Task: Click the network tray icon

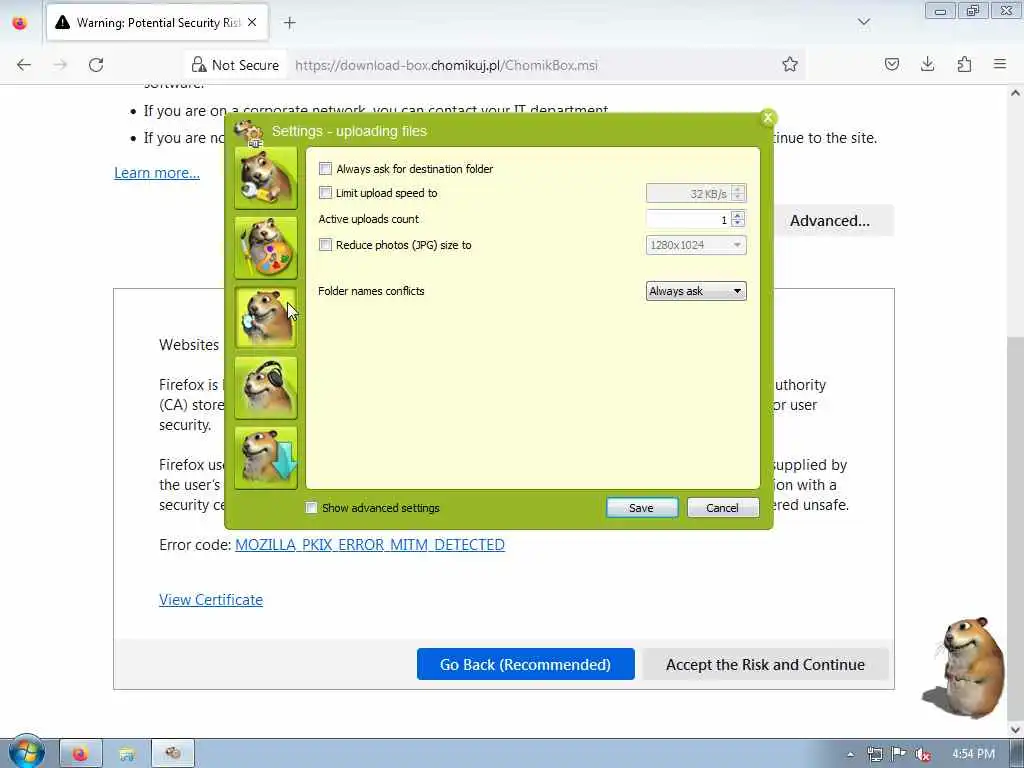Action: [875, 754]
